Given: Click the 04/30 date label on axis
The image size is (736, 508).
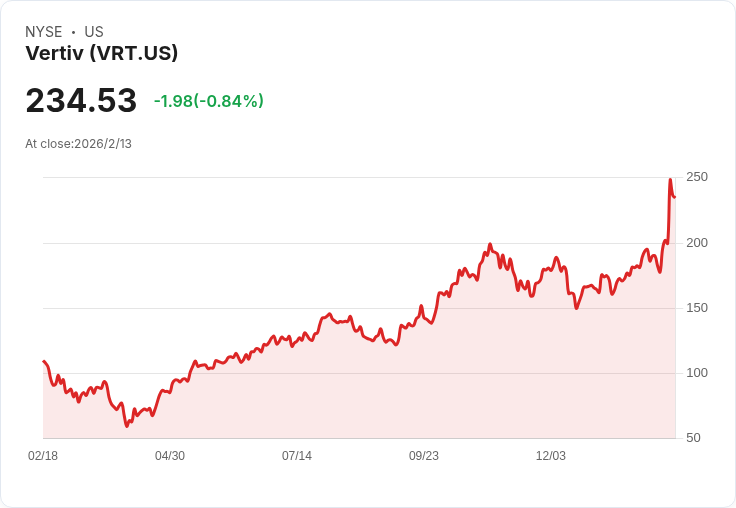Looking at the screenshot, I should tap(170, 455).
